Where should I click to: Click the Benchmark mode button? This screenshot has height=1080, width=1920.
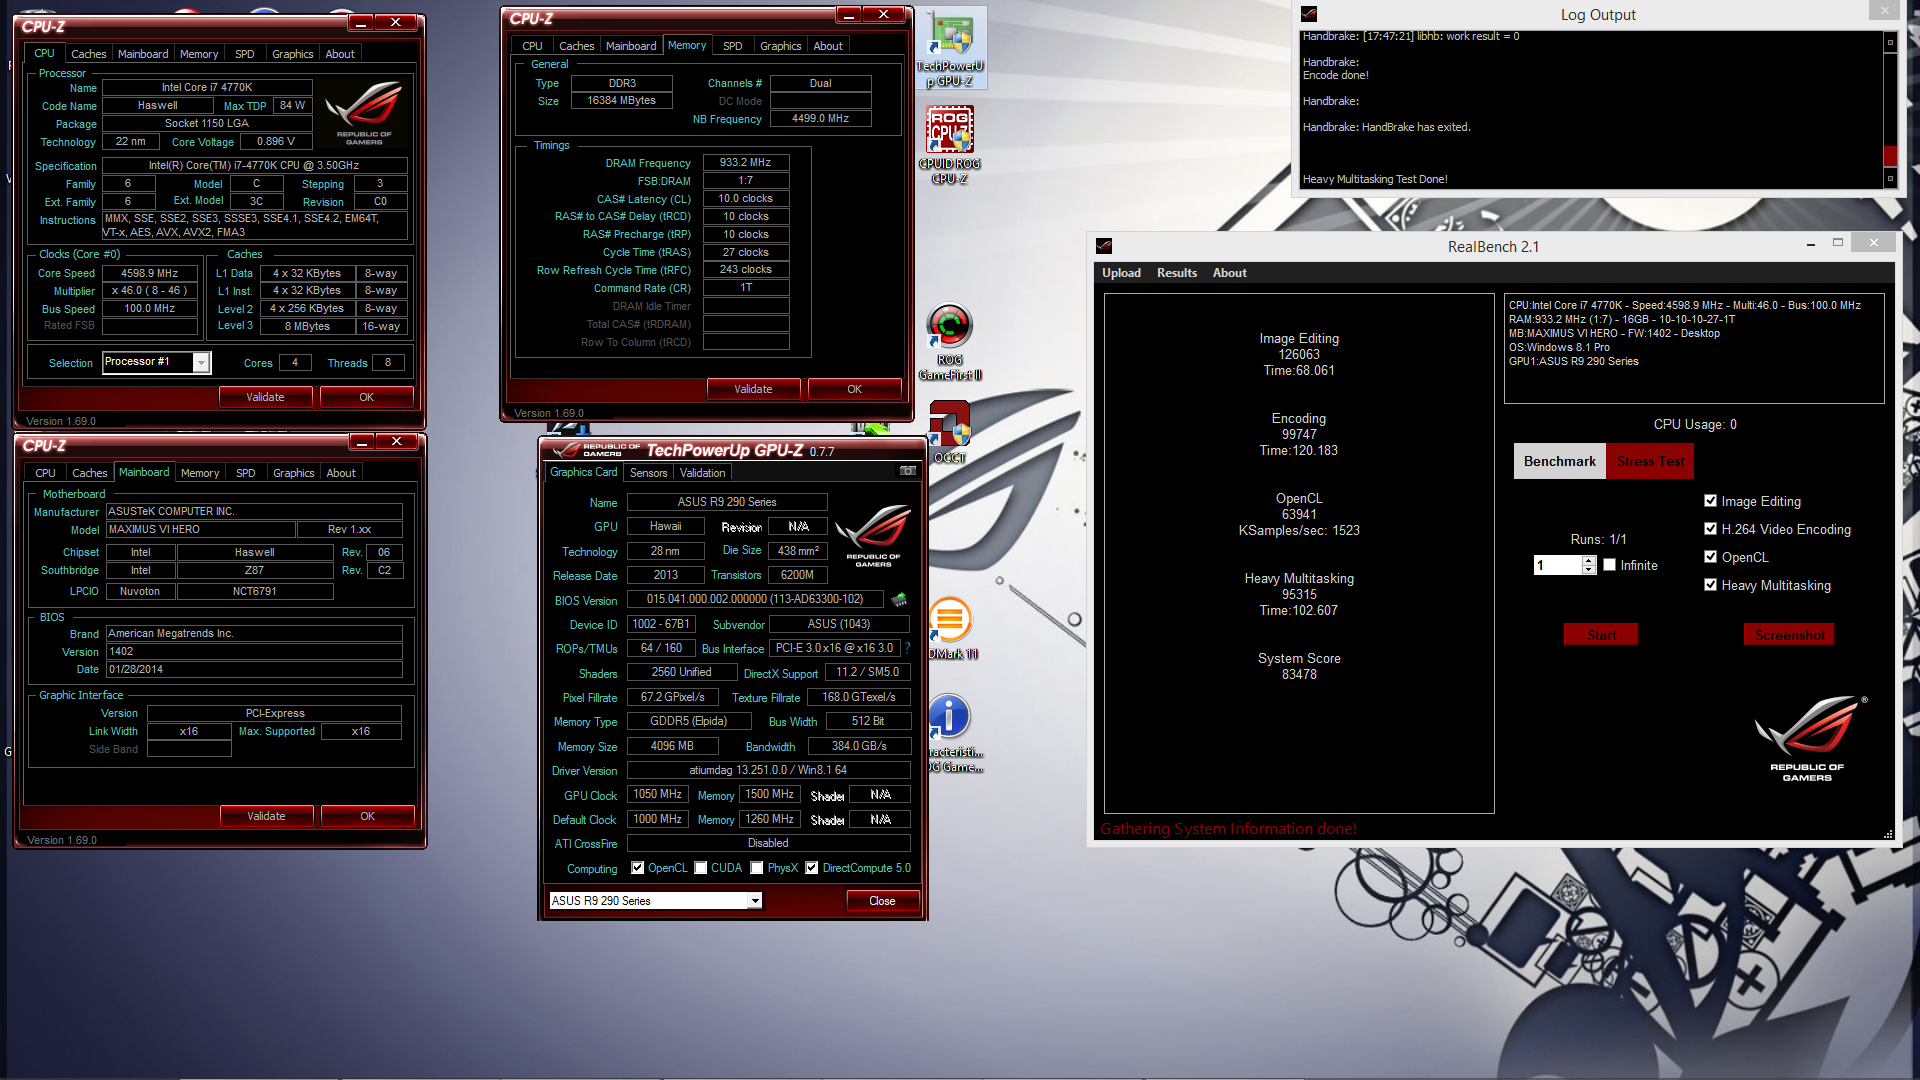(1560, 461)
